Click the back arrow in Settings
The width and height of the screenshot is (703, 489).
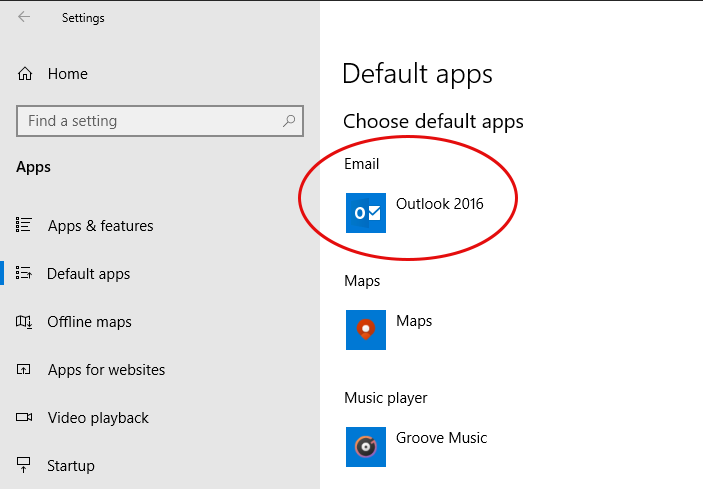(24, 17)
